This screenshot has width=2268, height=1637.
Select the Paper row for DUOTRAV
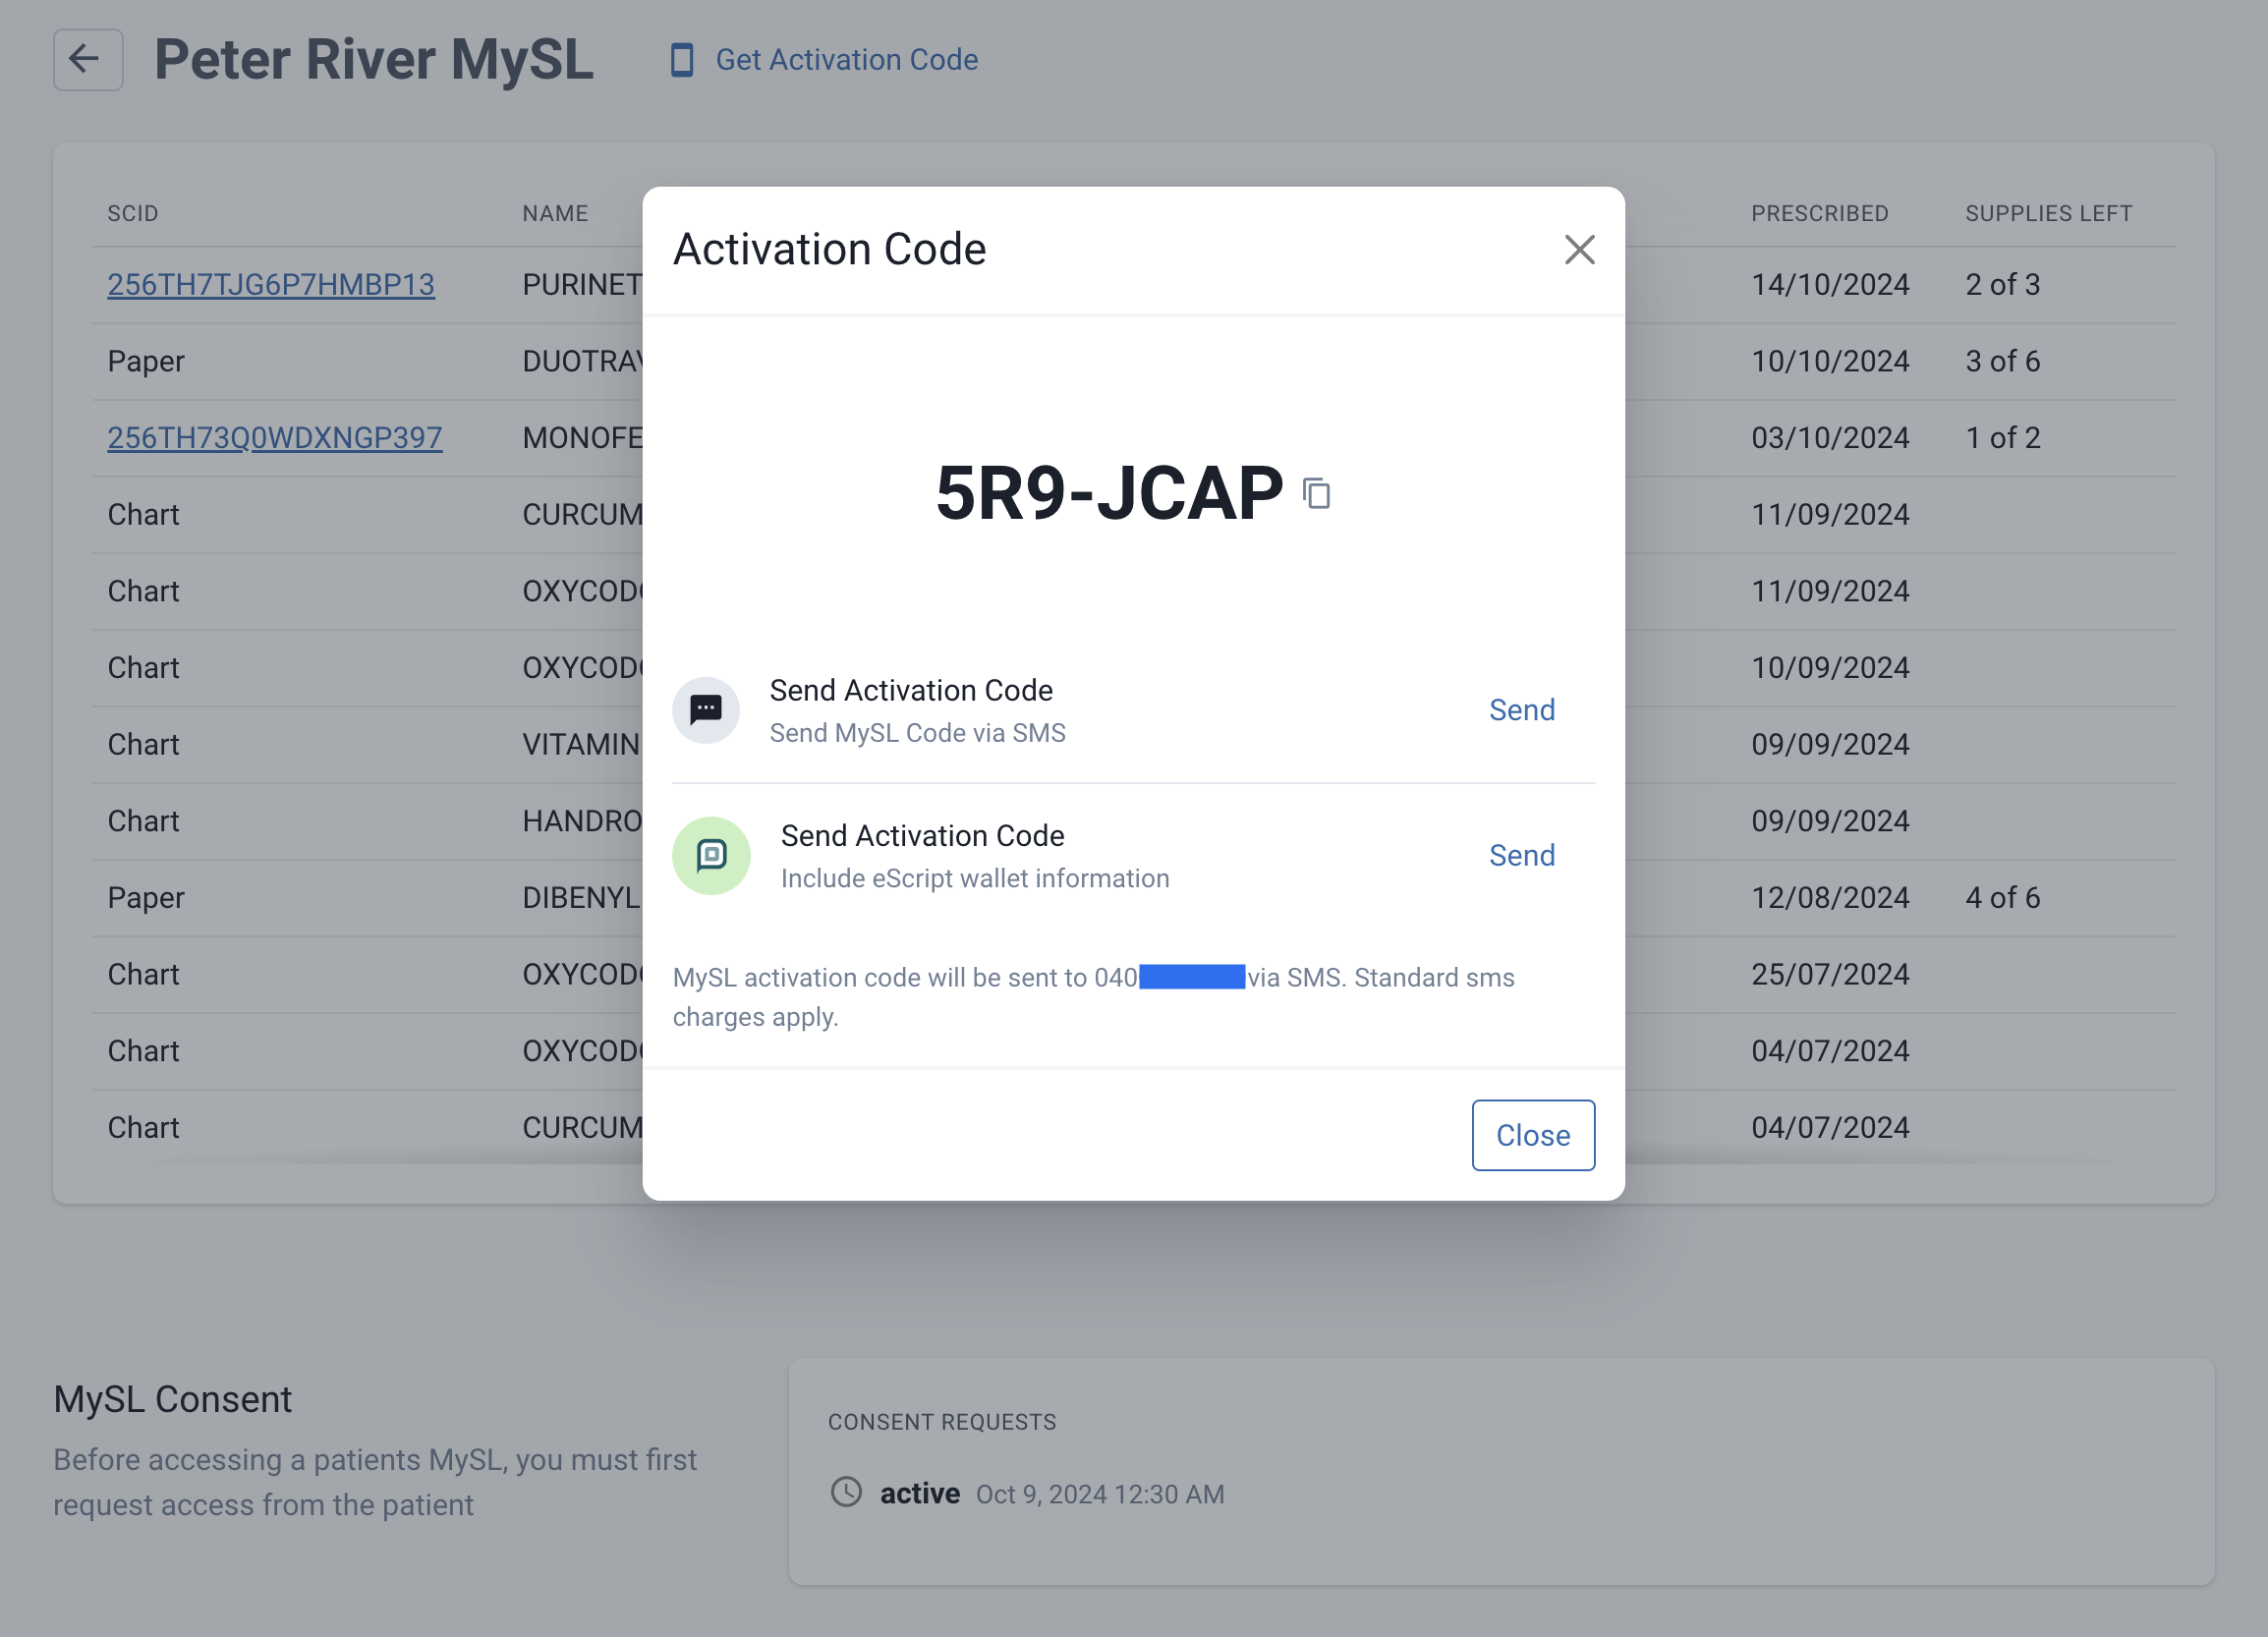point(300,361)
